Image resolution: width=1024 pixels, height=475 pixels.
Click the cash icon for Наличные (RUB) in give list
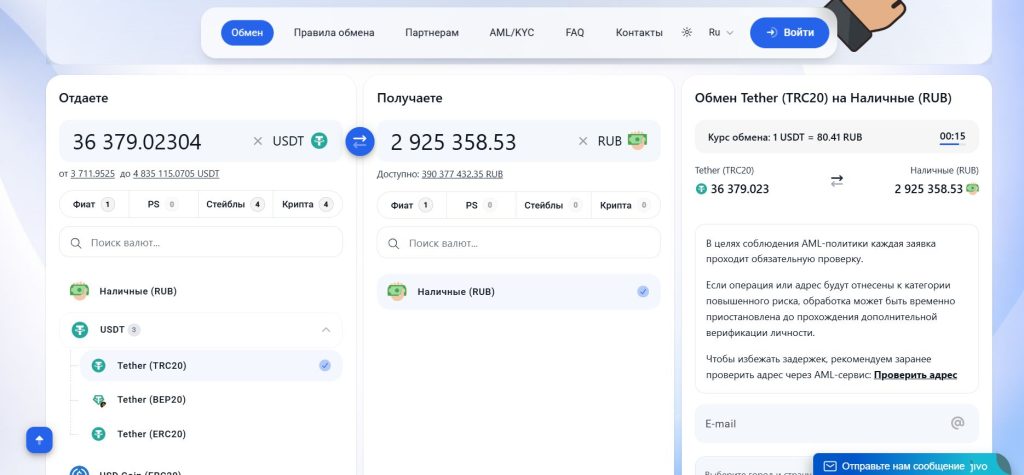click(x=80, y=292)
